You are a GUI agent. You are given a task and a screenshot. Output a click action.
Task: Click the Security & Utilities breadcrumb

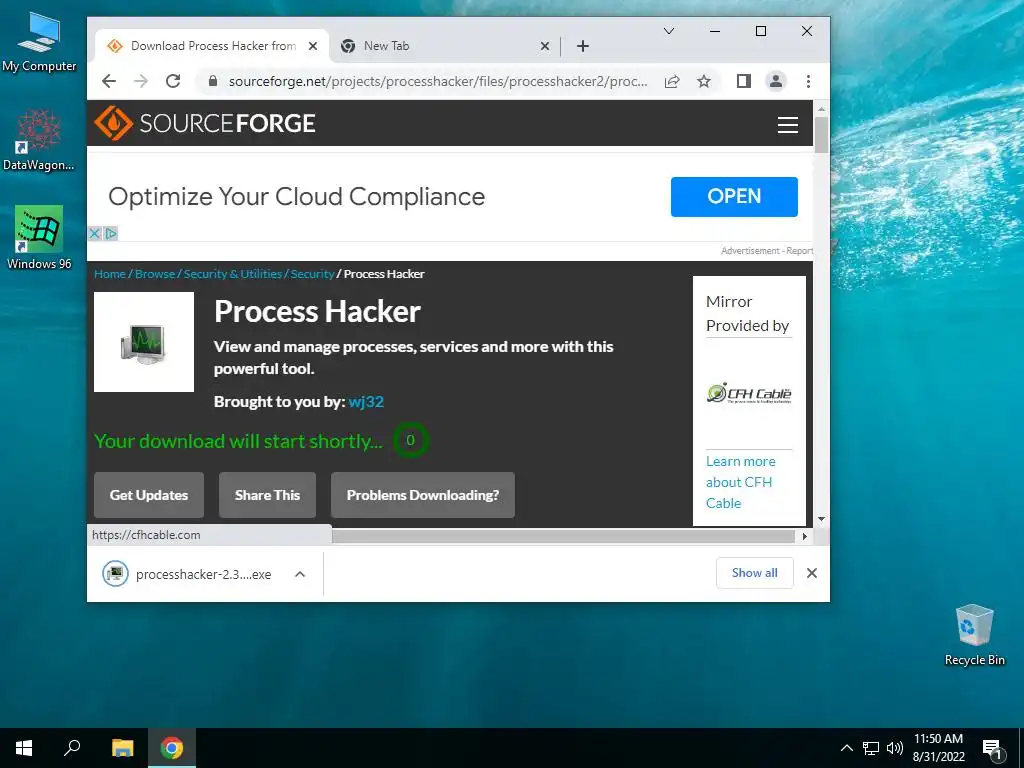coord(232,274)
